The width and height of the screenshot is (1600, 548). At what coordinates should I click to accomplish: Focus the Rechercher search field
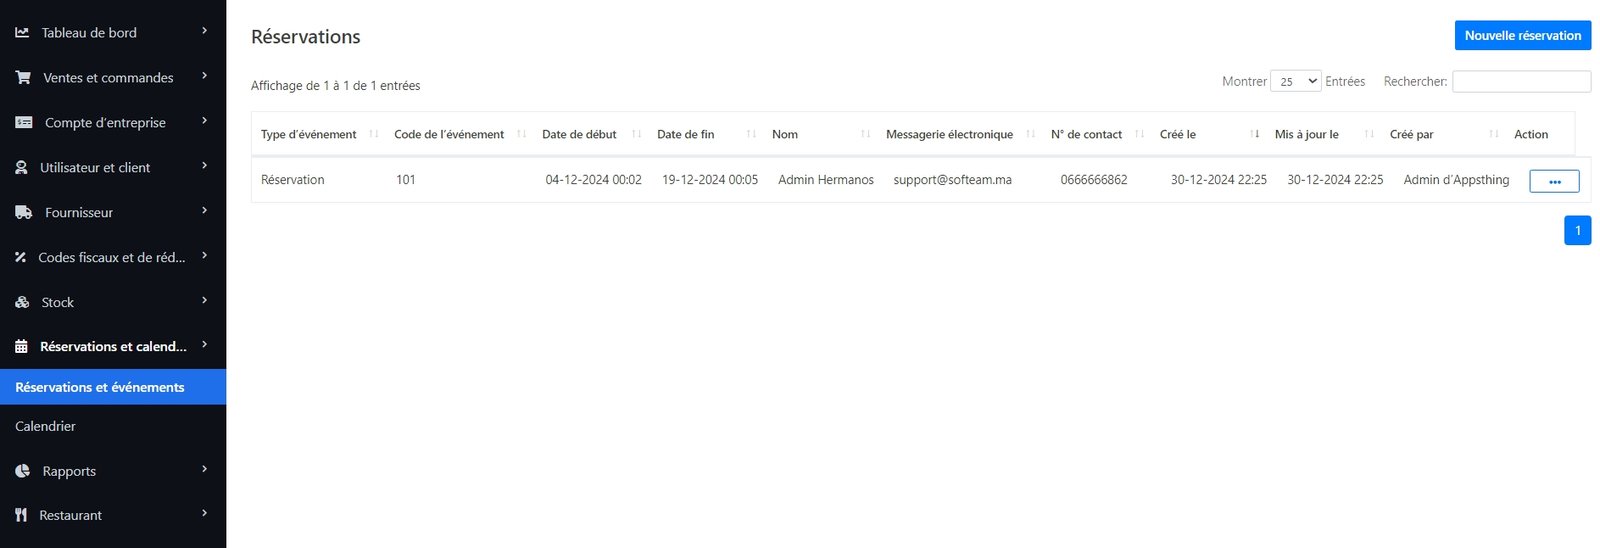click(x=1520, y=82)
